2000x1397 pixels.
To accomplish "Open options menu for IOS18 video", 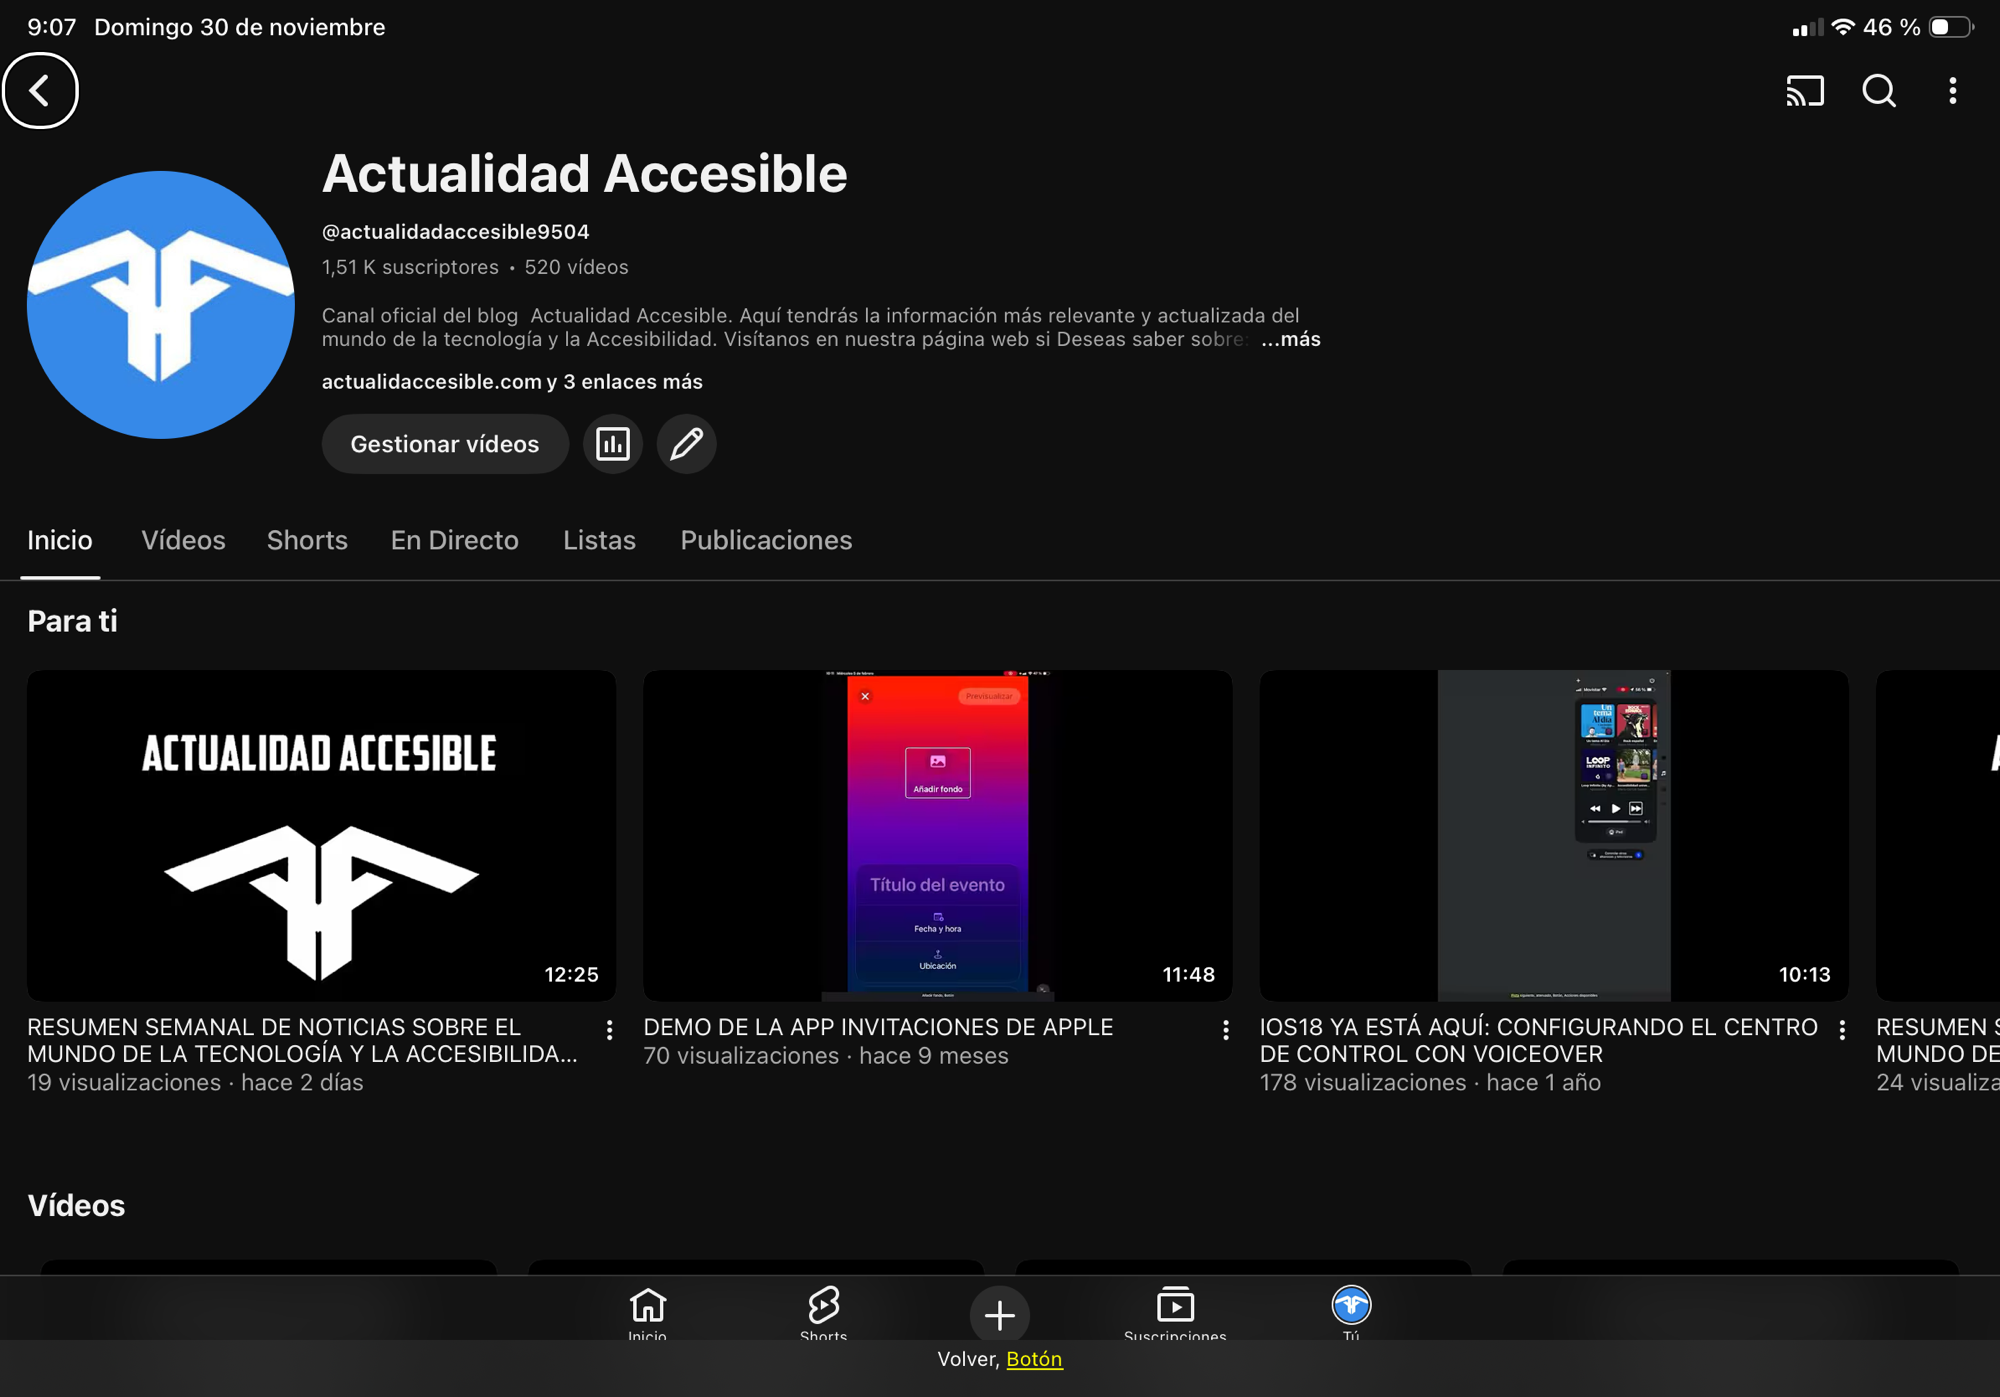I will (x=1842, y=1030).
